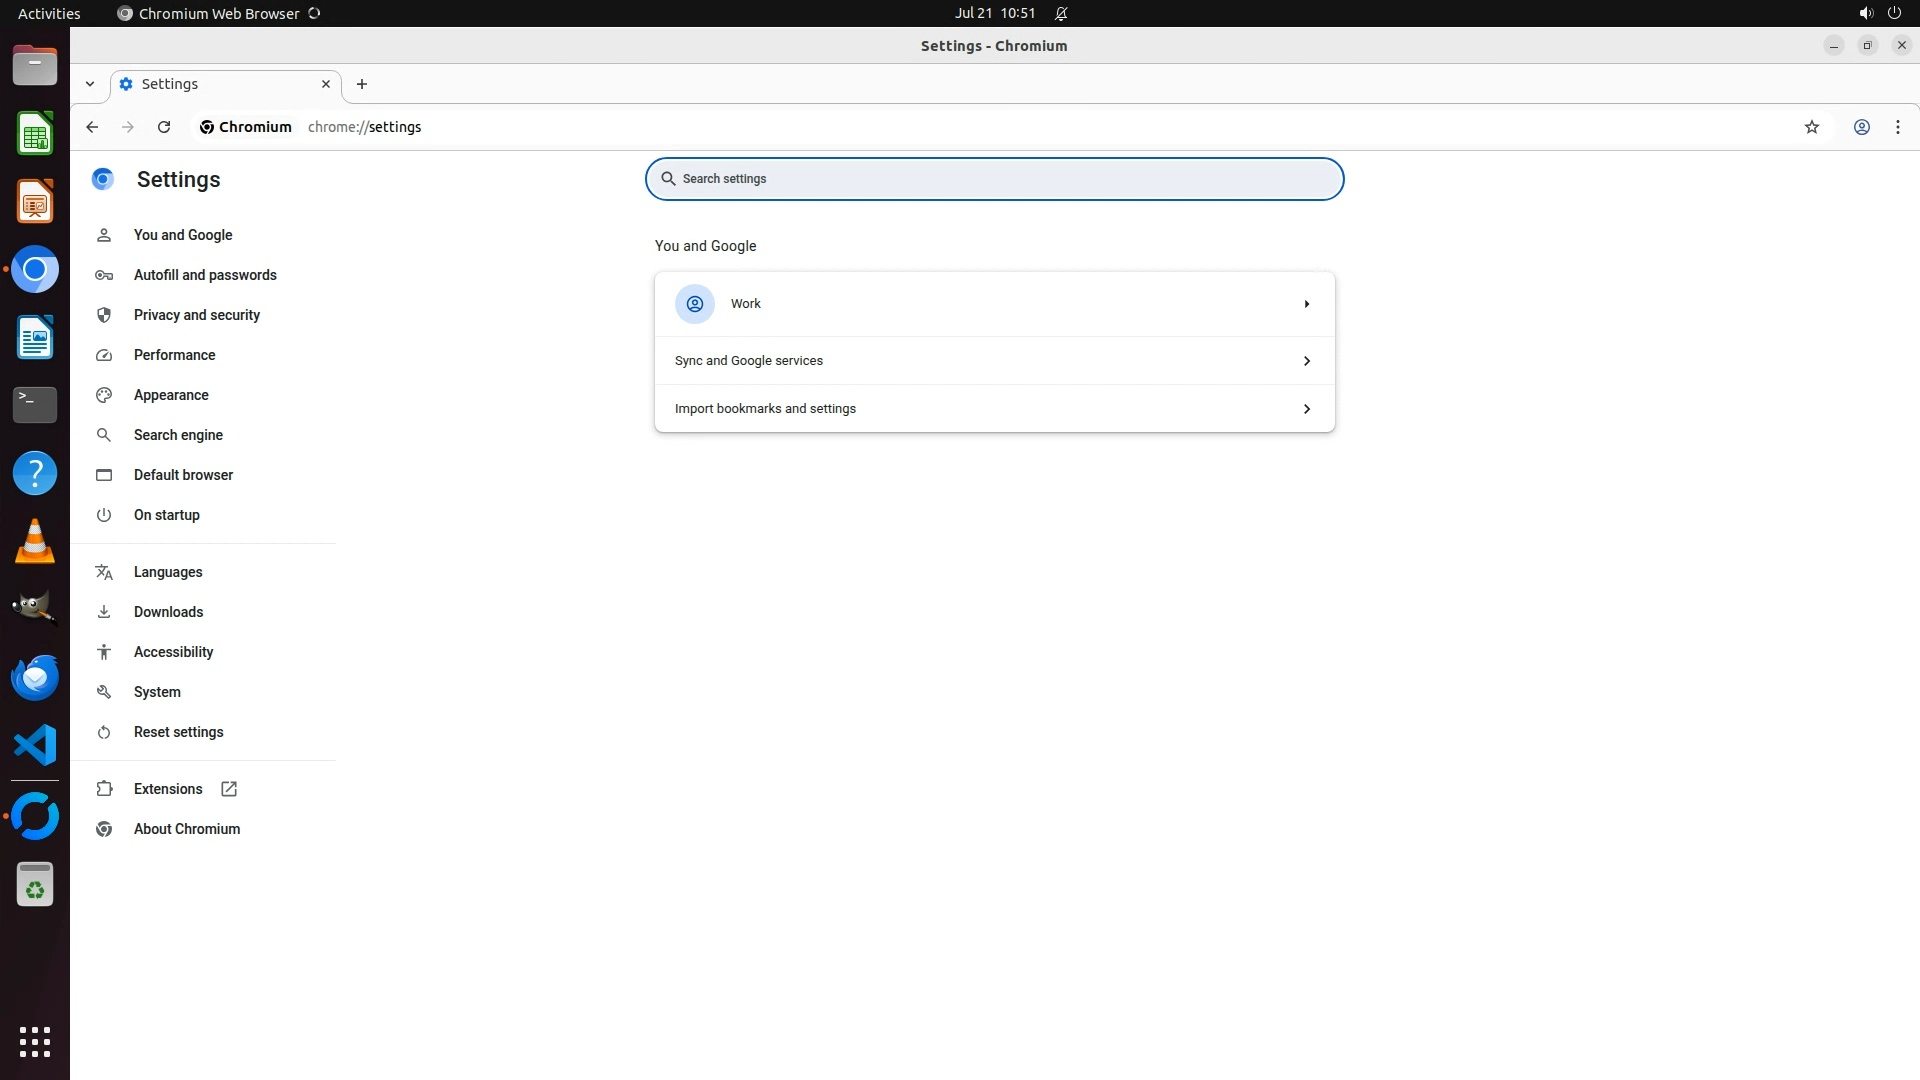Image resolution: width=1920 pixels, height=1080 pixels.
Task: Reload the settings page
Action: (x=164, y=127)
